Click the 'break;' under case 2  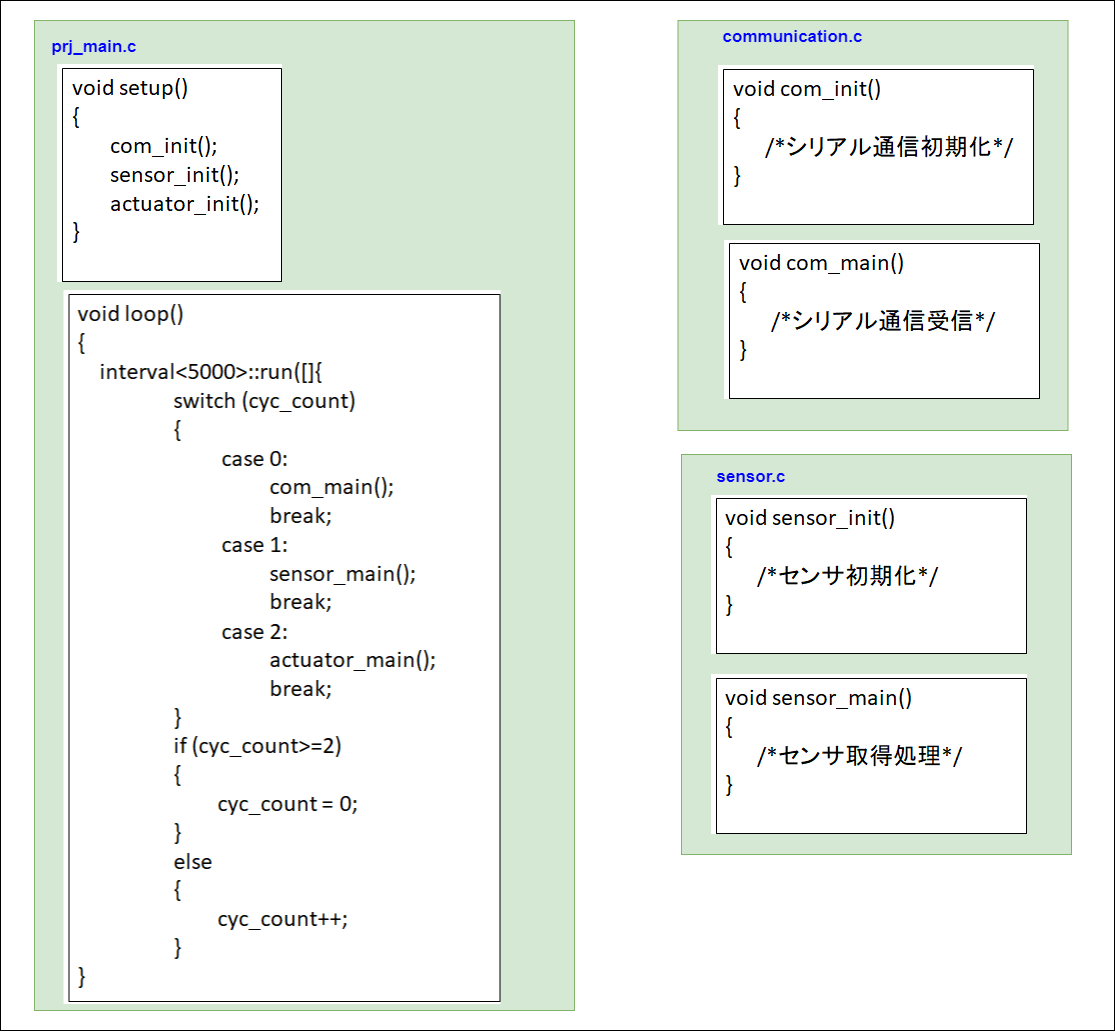(301, 689)
